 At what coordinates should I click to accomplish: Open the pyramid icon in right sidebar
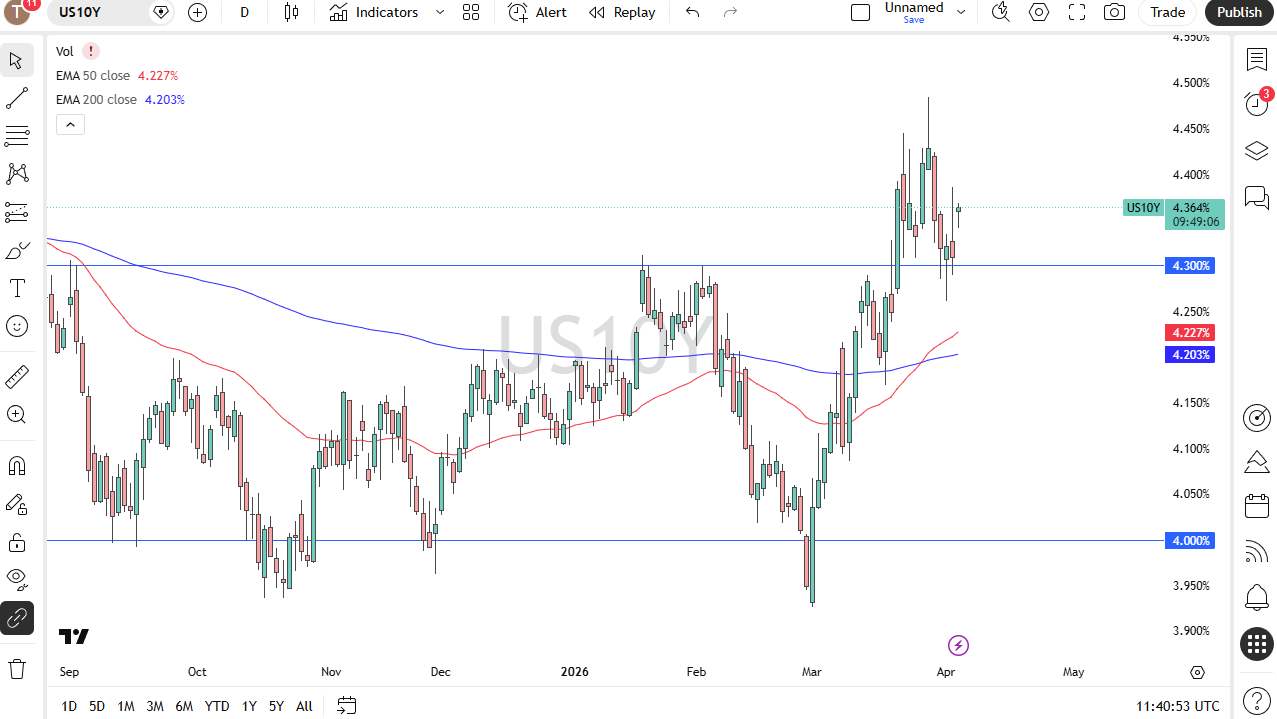(1257, 462)
